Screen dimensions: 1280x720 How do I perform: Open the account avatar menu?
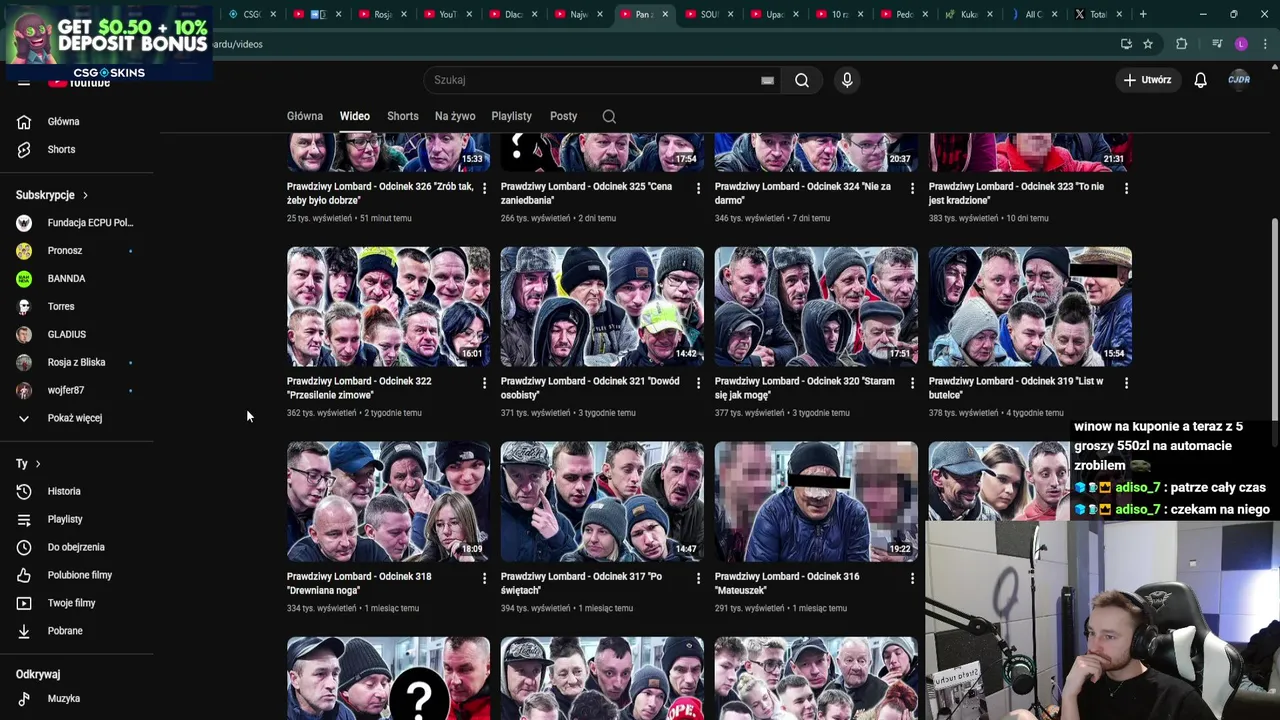(x=1239, y=80)
